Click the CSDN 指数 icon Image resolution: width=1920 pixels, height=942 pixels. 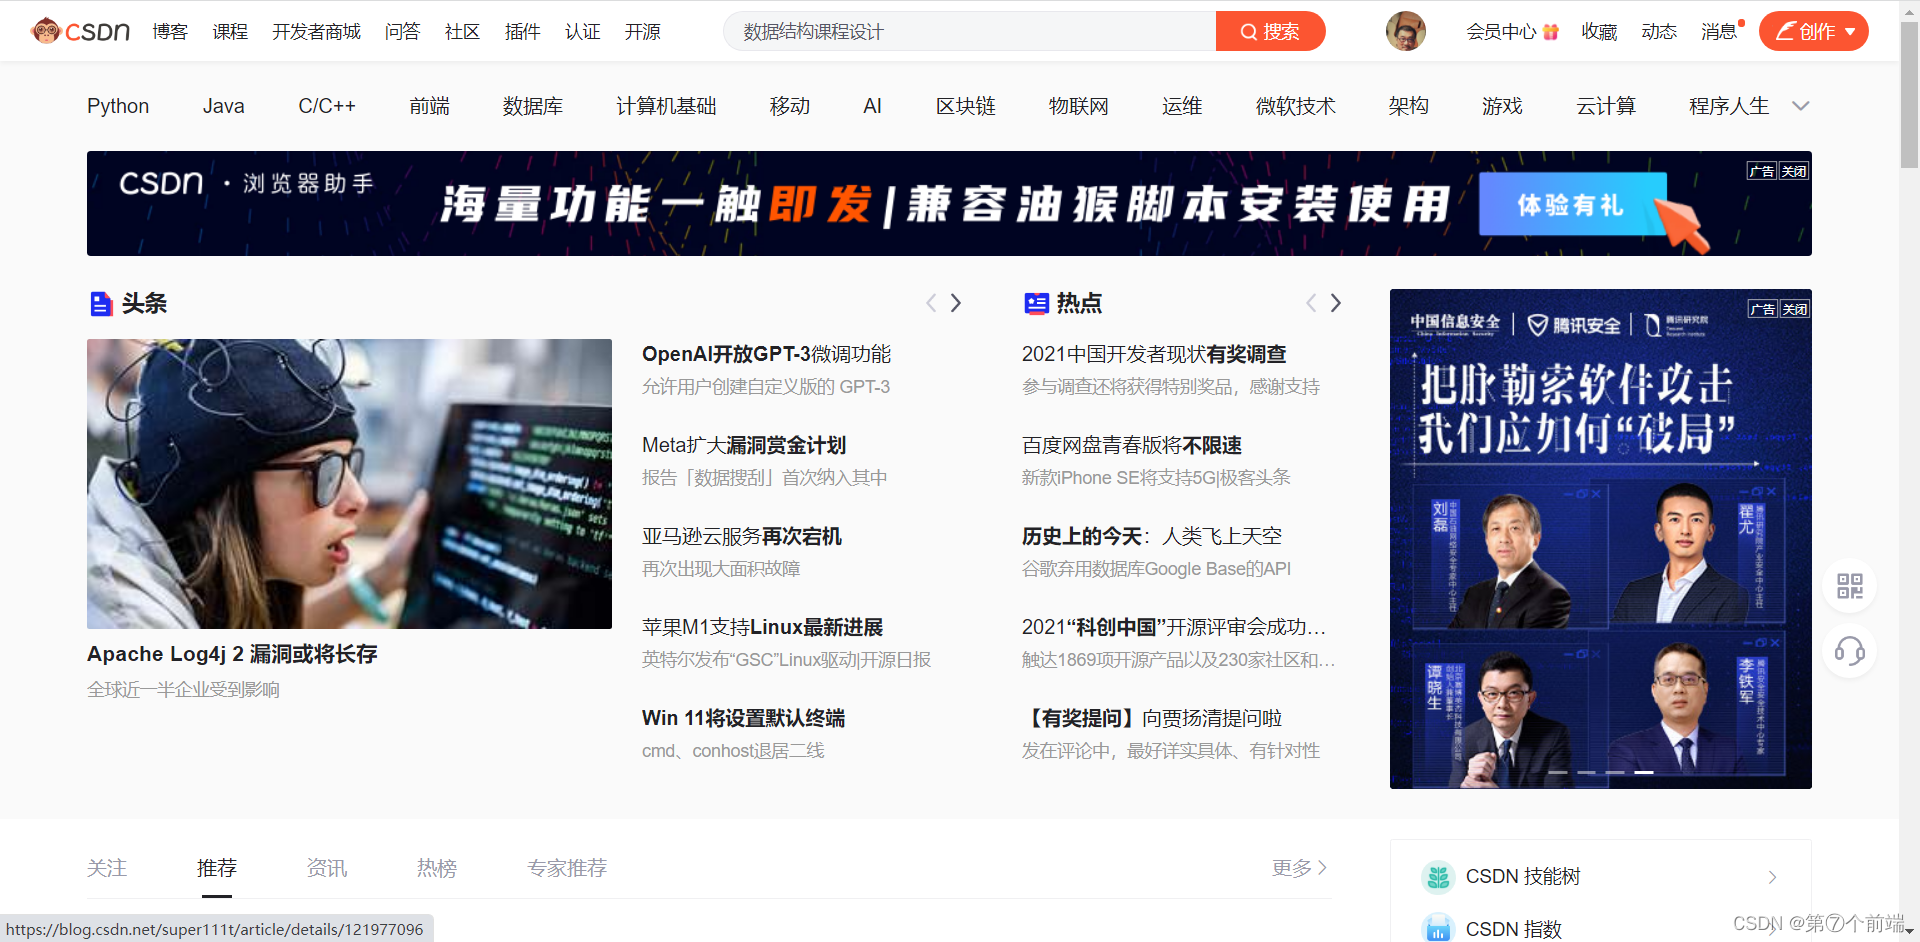pyautogui.click(x=1438, y=929)
